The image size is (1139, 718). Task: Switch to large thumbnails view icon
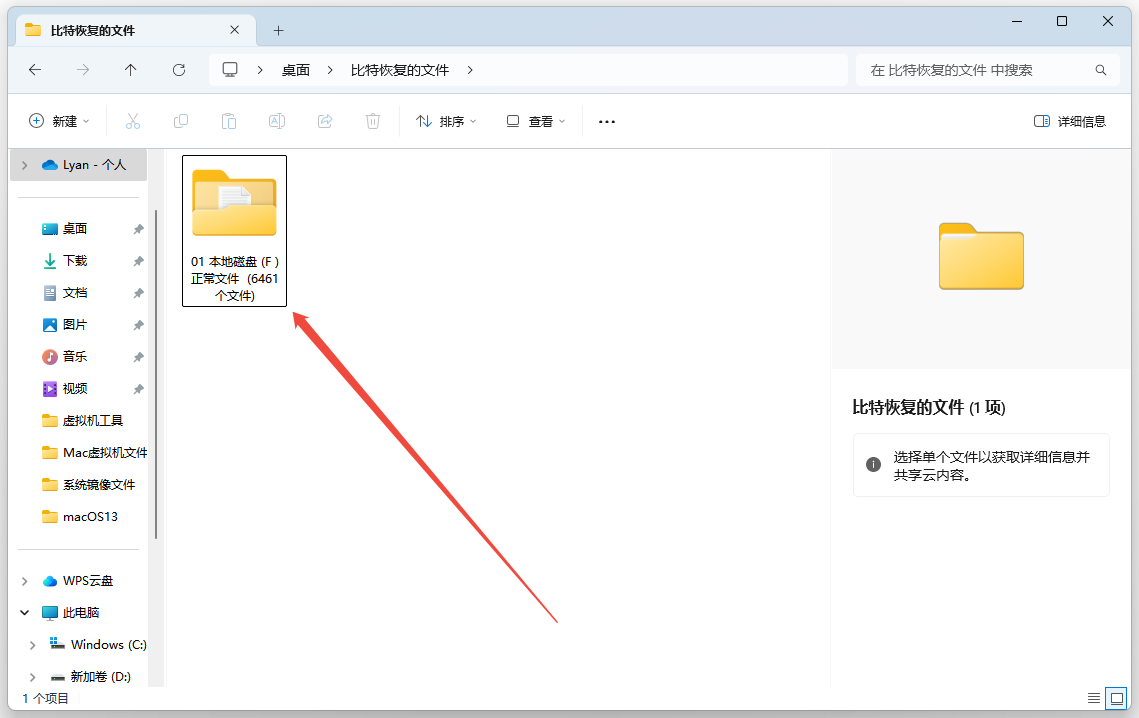click(x=1116, y=698)
